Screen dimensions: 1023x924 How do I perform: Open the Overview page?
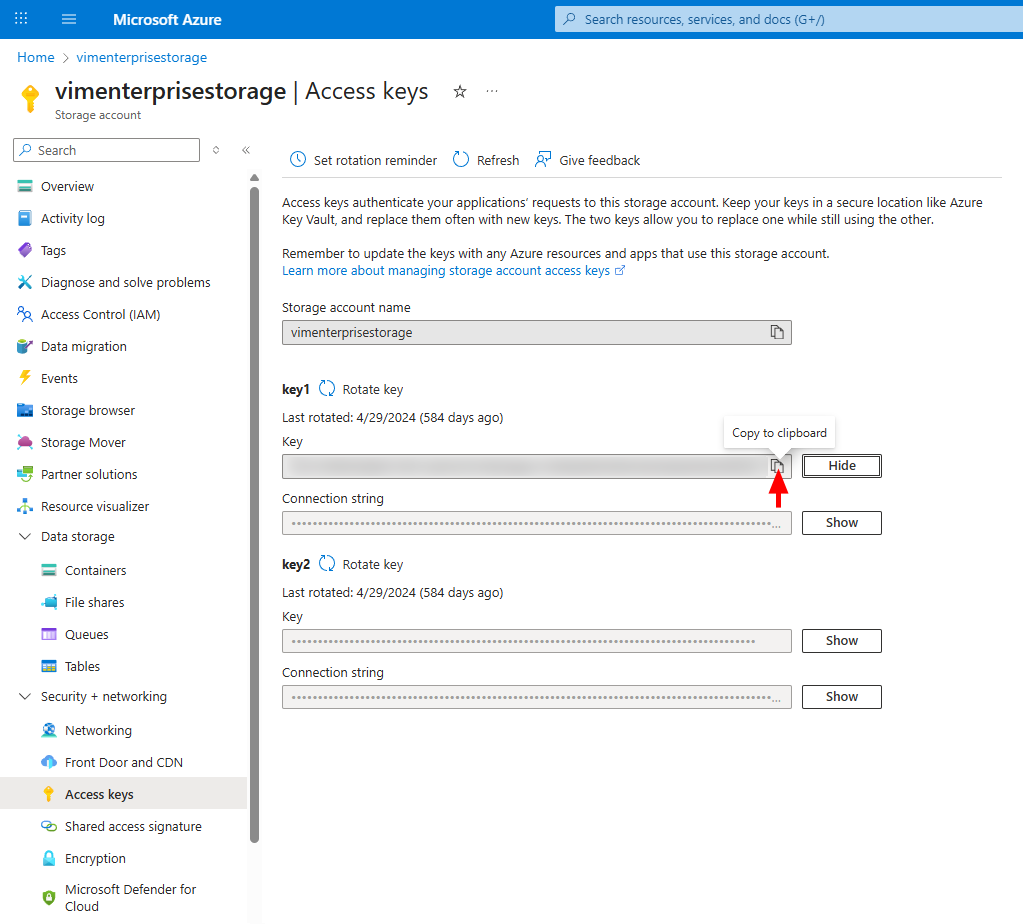[69, 186]
